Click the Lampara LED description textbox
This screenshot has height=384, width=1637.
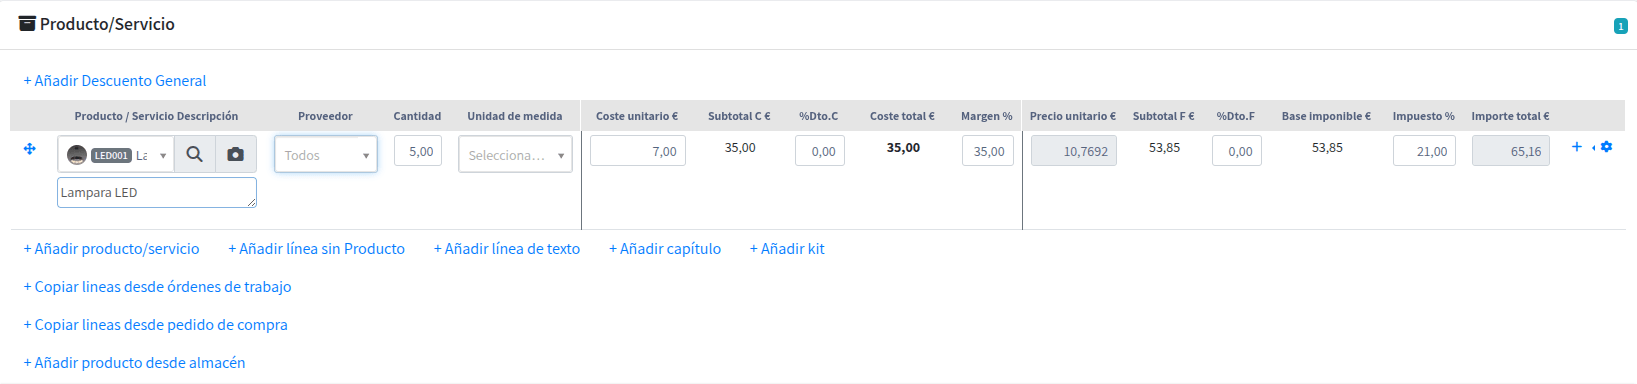click(x=157, y=192)
